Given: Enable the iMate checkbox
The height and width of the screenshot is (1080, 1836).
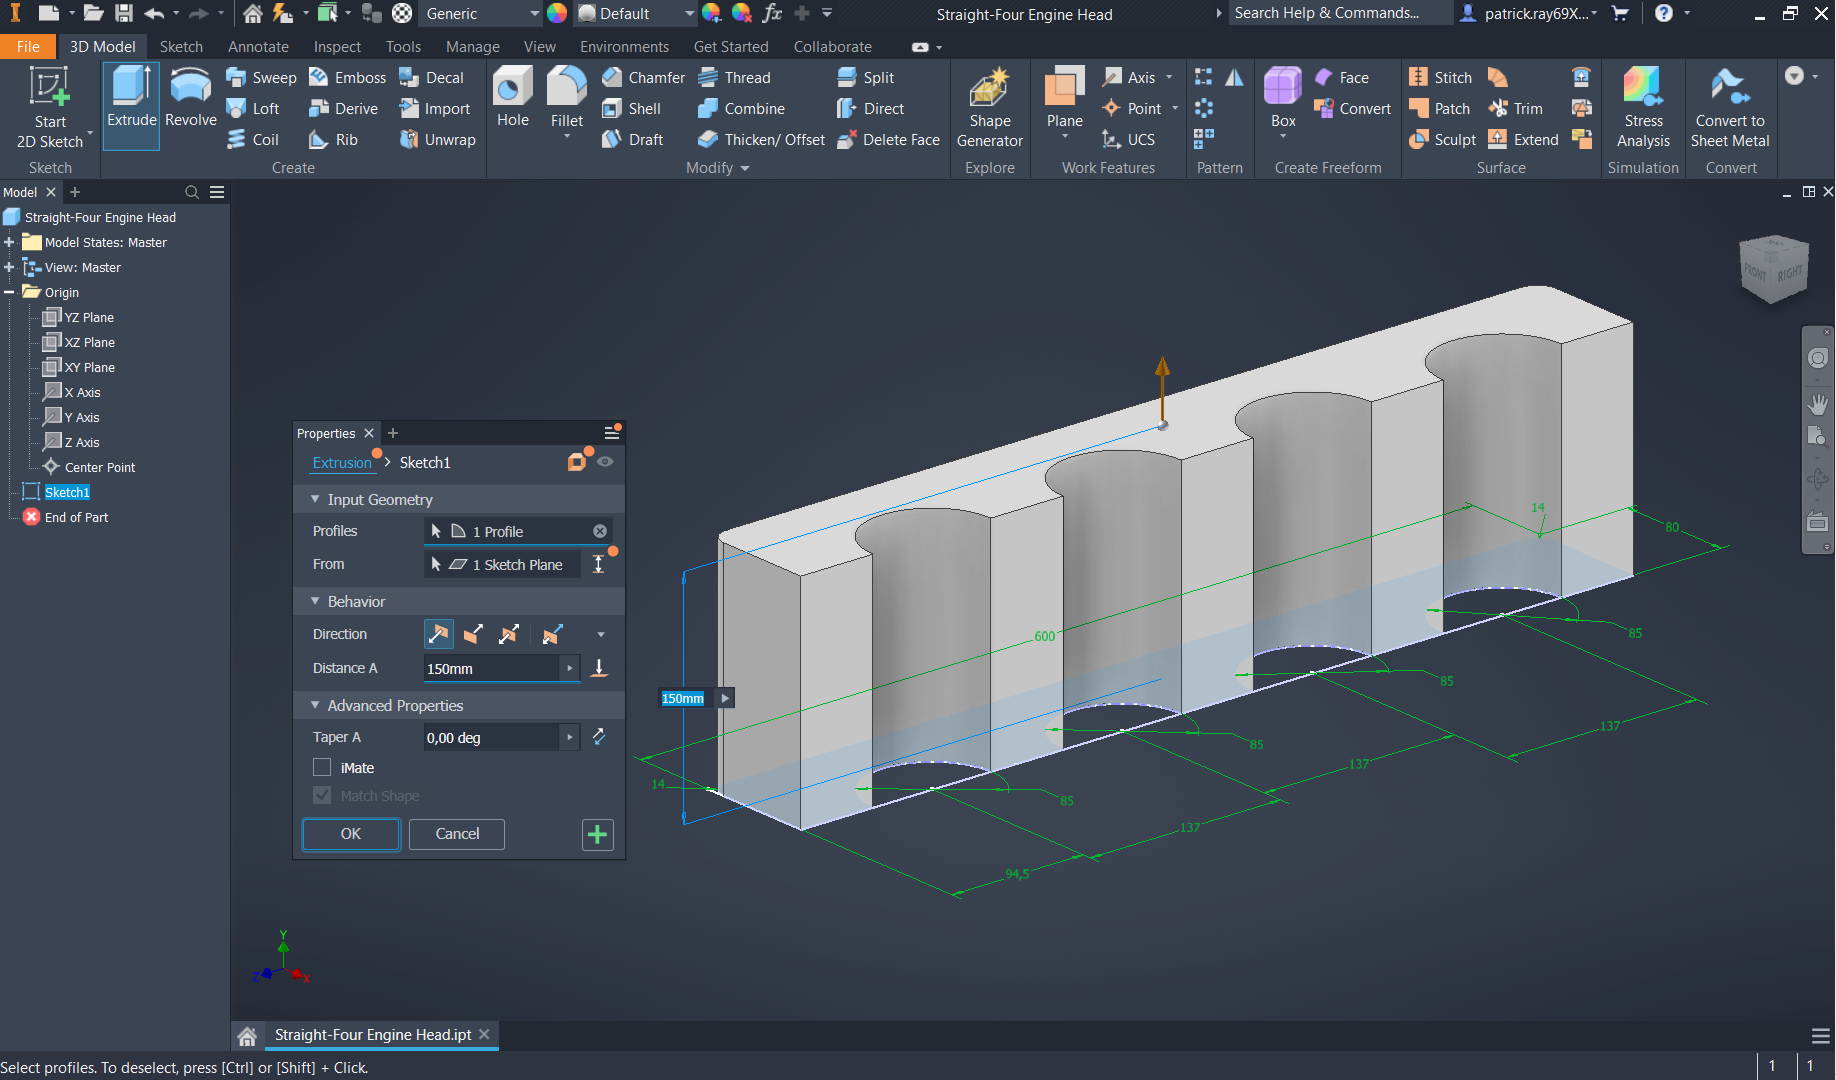Looking at the screenshot, I should tap(322, 768).
